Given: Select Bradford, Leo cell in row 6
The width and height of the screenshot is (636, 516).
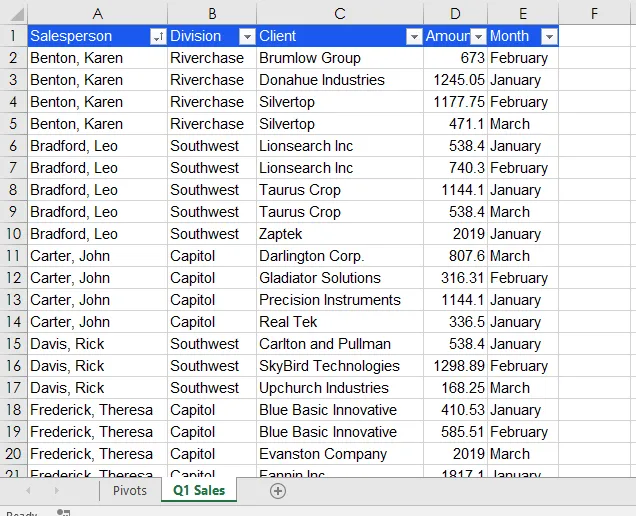Looking at the screenshot, I should click(97, 146).
